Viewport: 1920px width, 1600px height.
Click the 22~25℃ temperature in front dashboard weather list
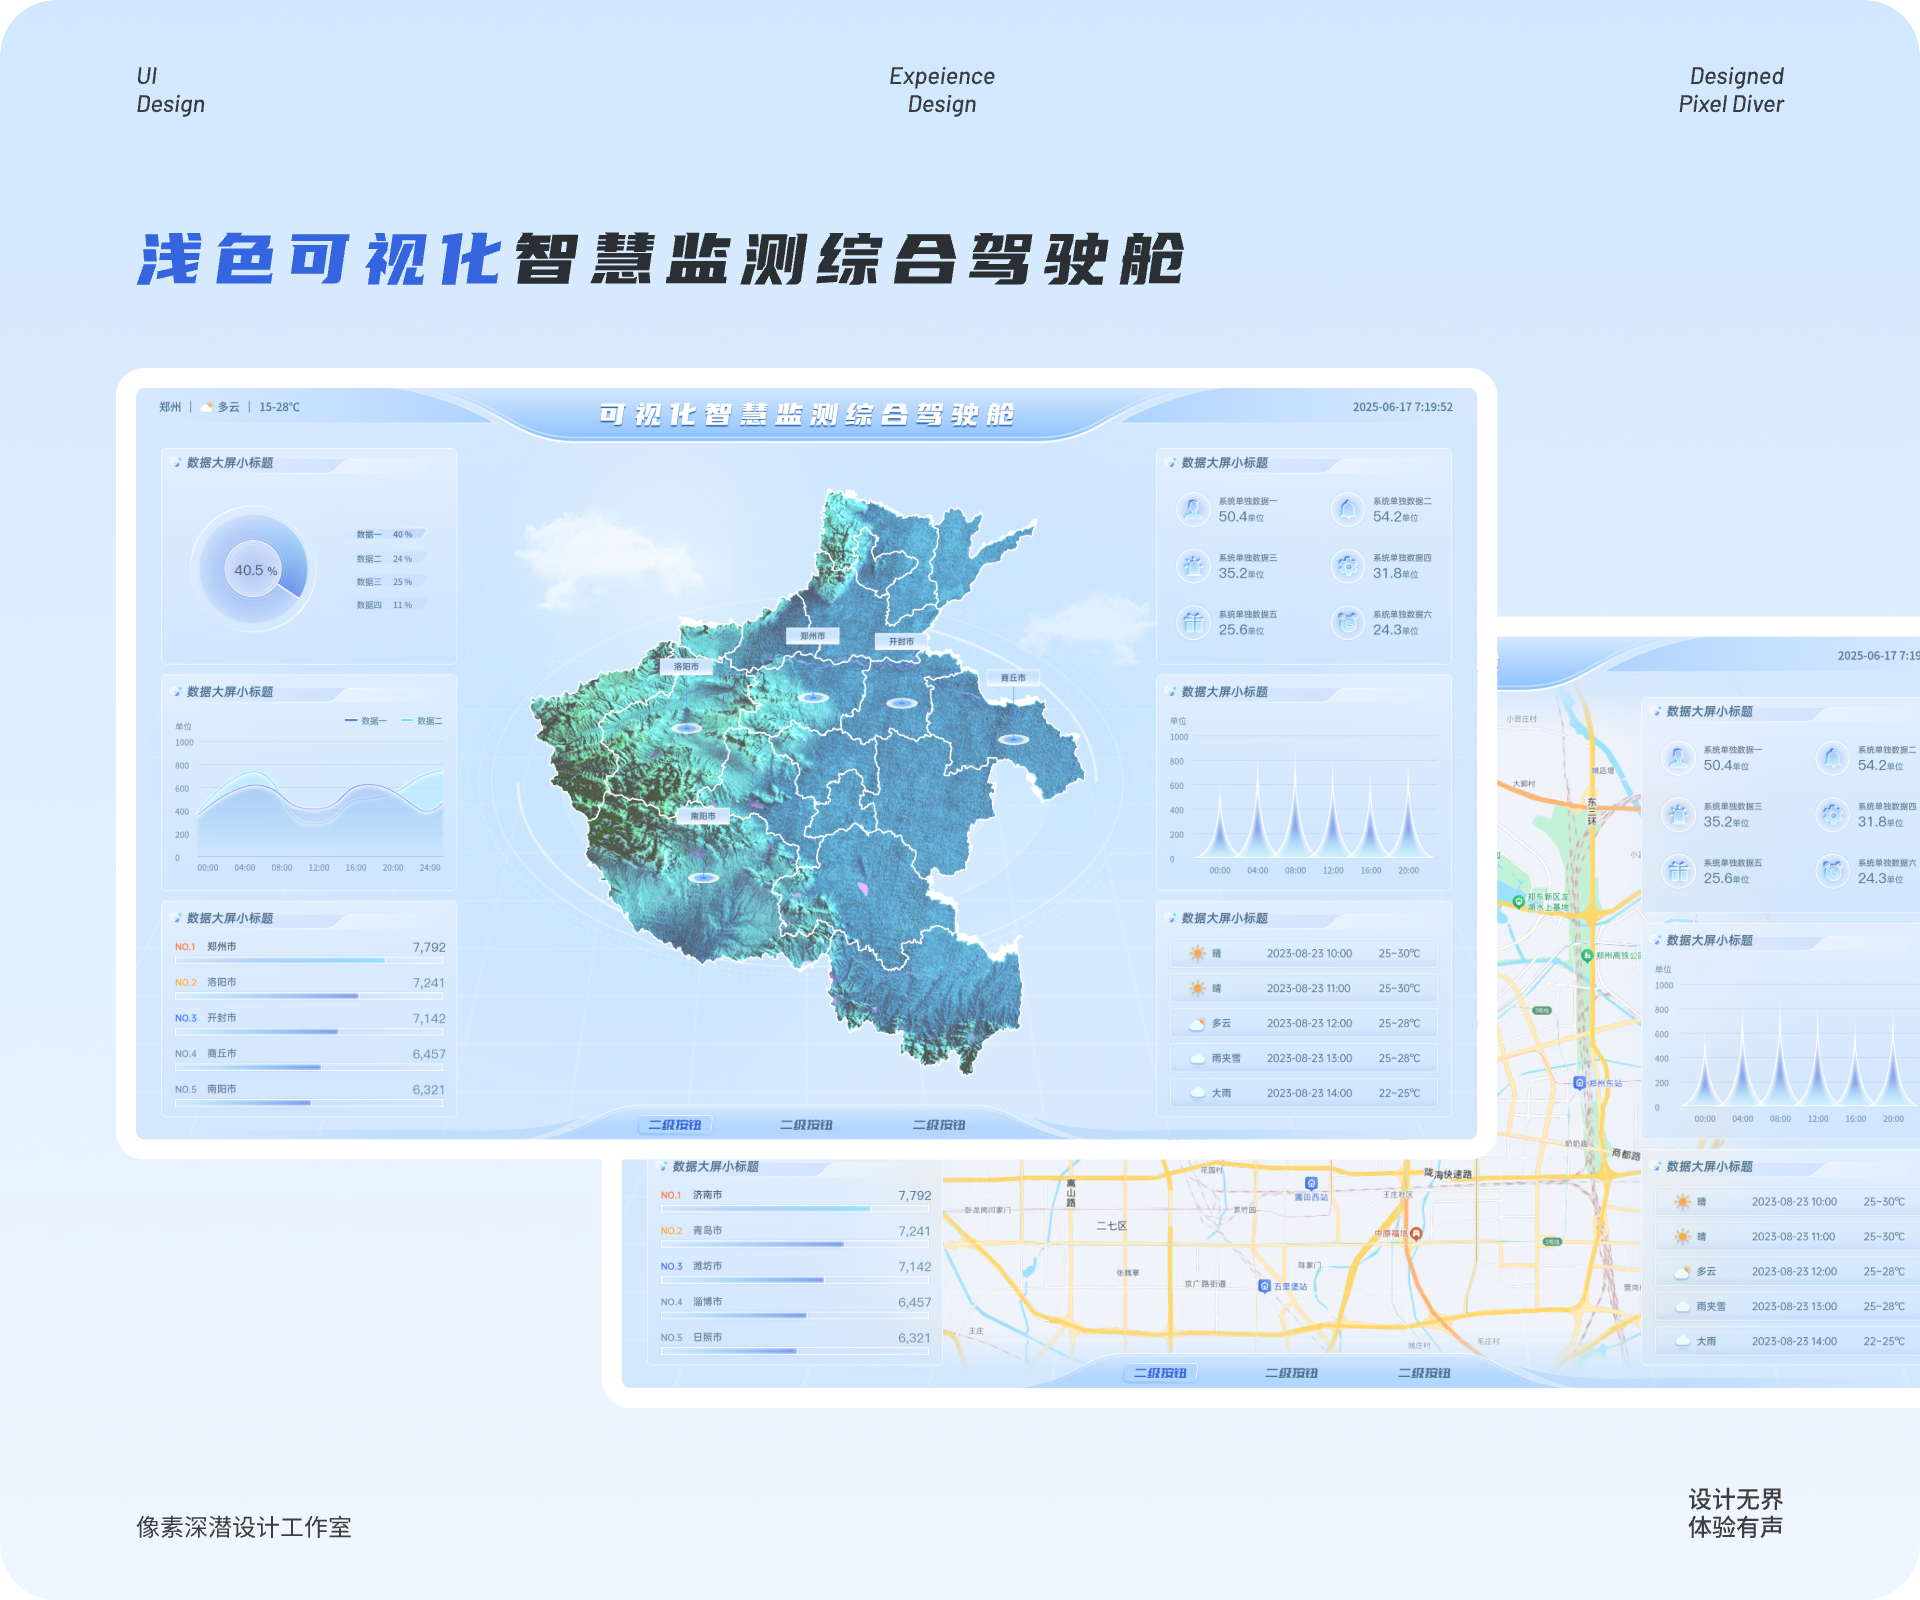coord(1399,1093)
